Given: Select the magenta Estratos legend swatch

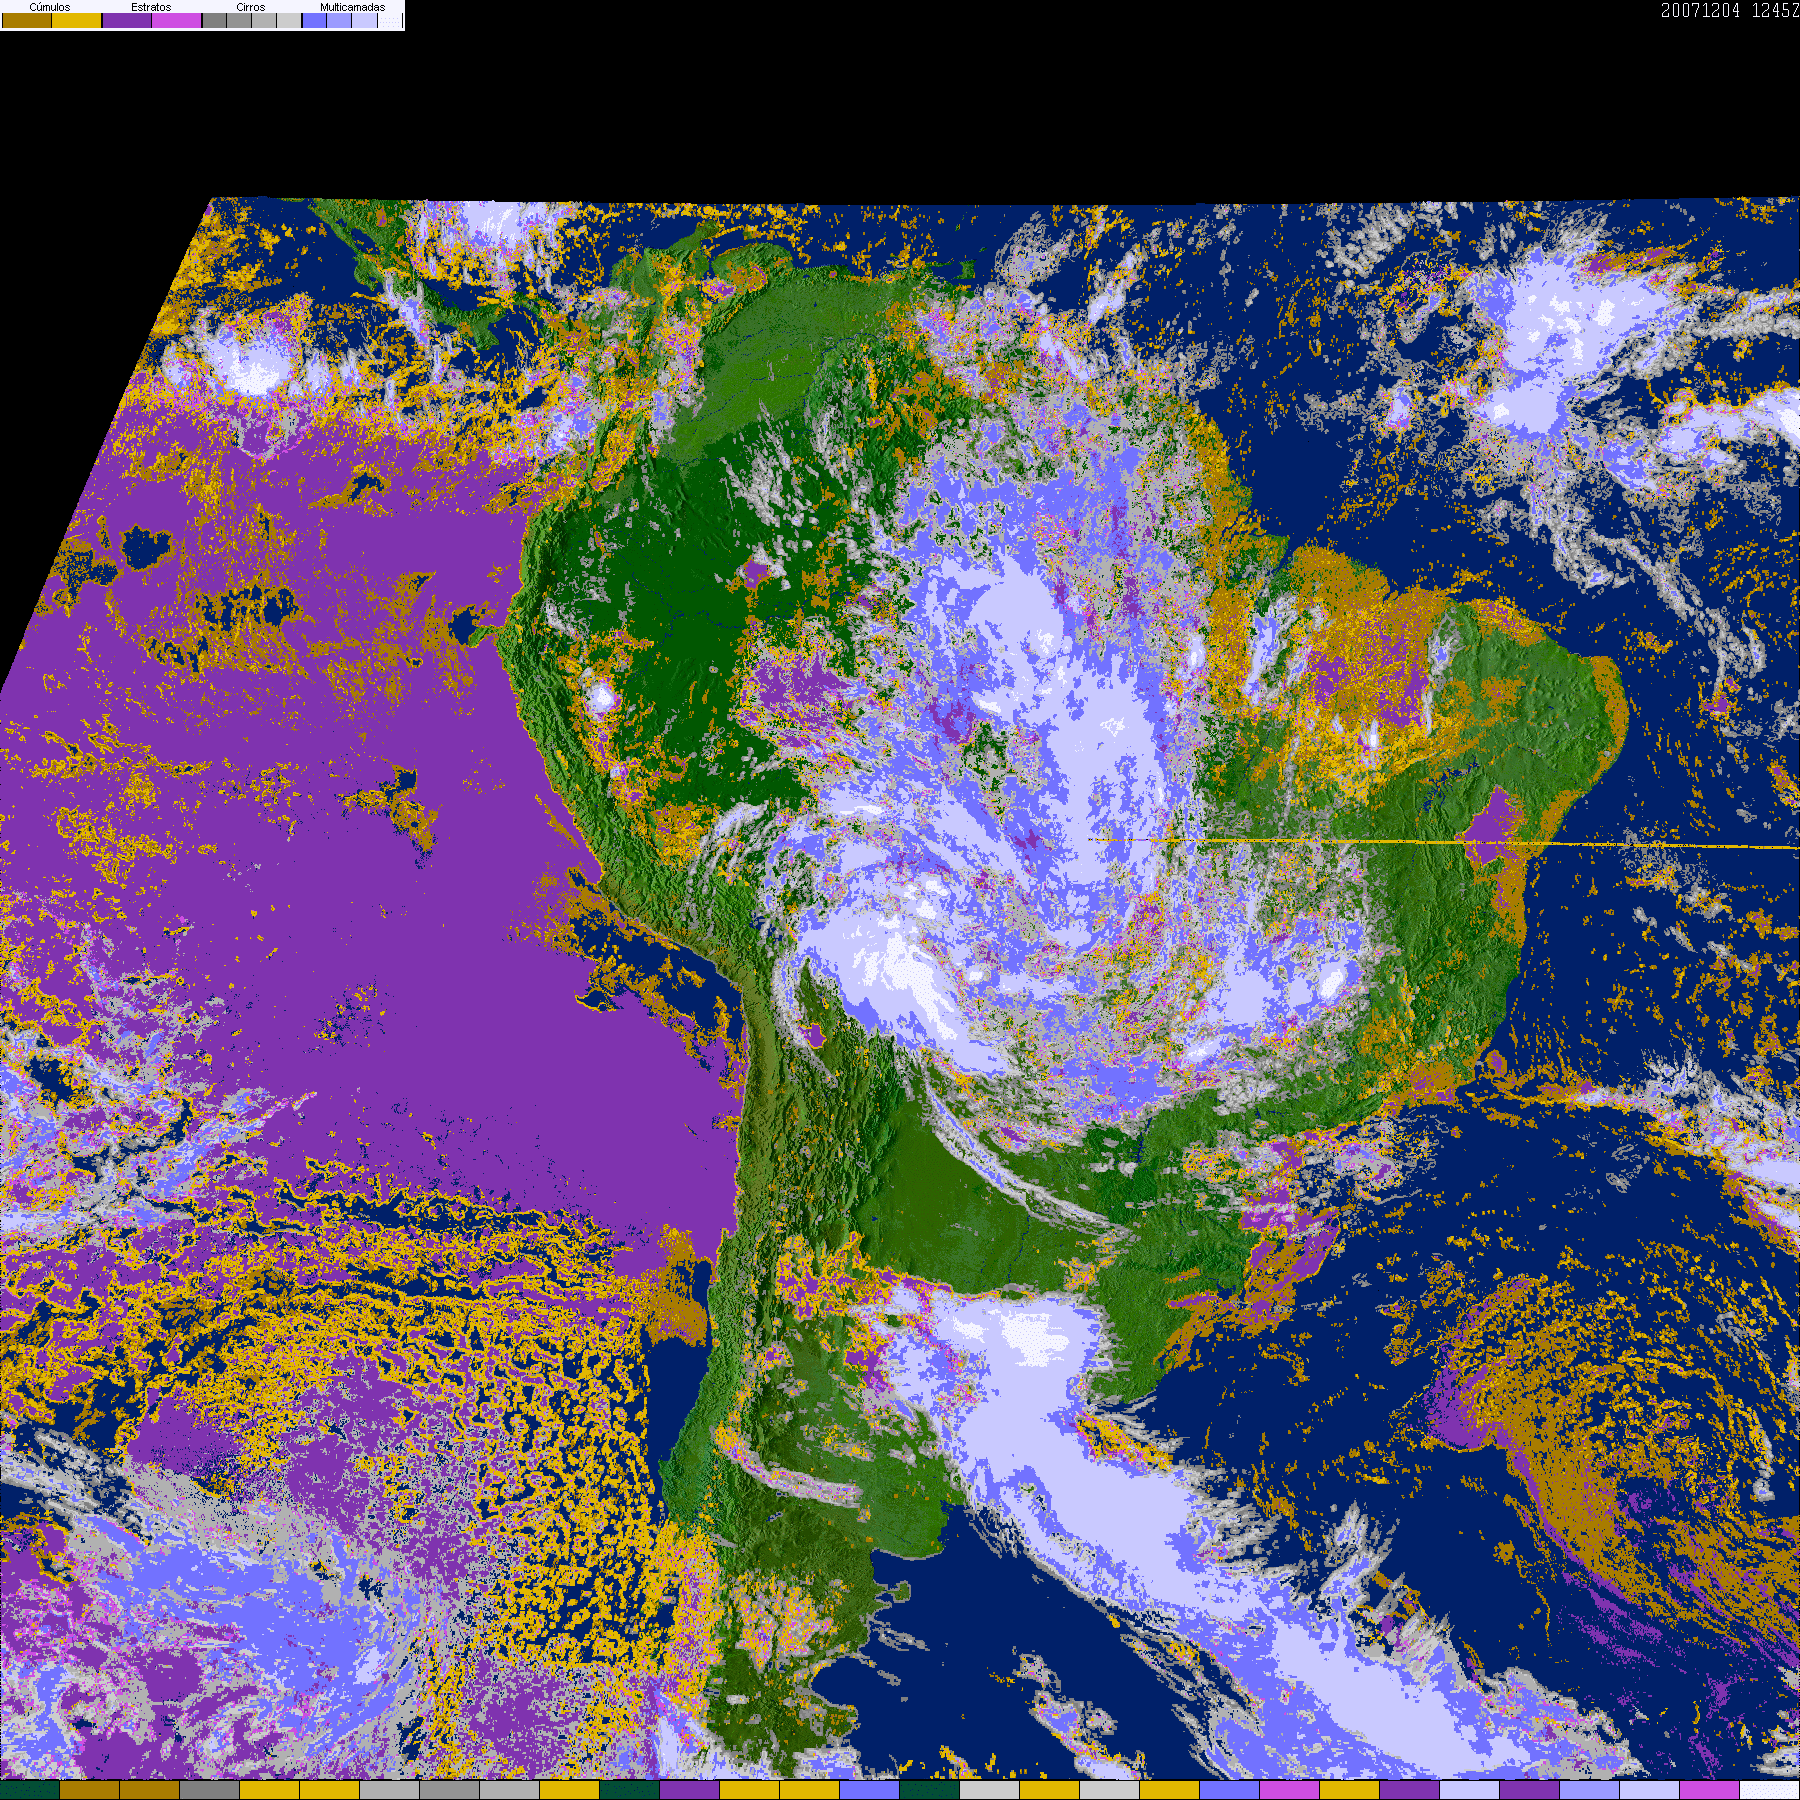Looking at the screenshot, I should 177,20.
